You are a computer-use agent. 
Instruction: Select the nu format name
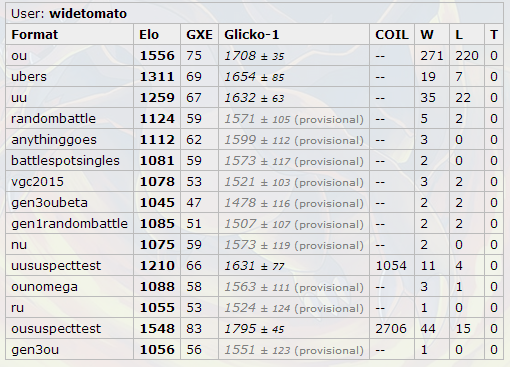pyautogui.click(x=19, y=245)
